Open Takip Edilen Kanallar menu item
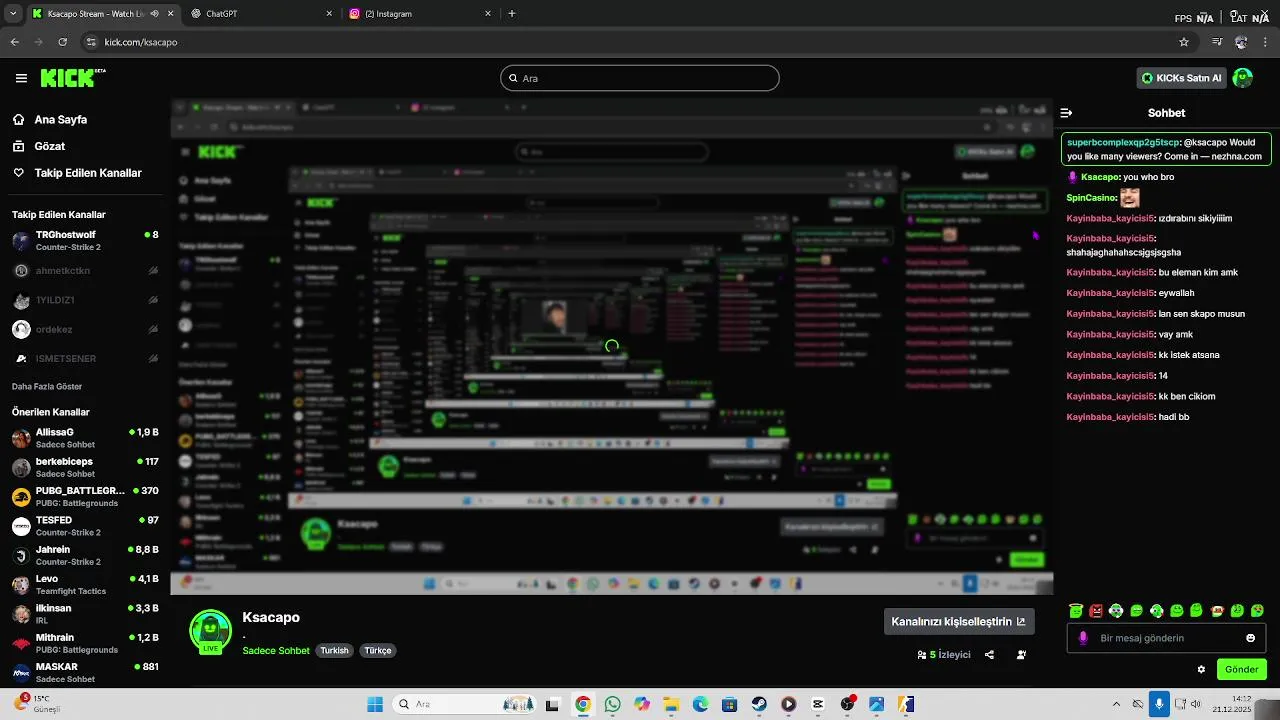 coord(78,173)
